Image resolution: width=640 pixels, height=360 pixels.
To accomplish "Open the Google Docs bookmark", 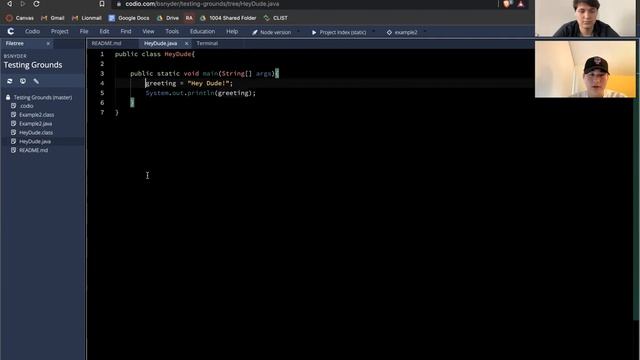I will [x=129, y=18].
